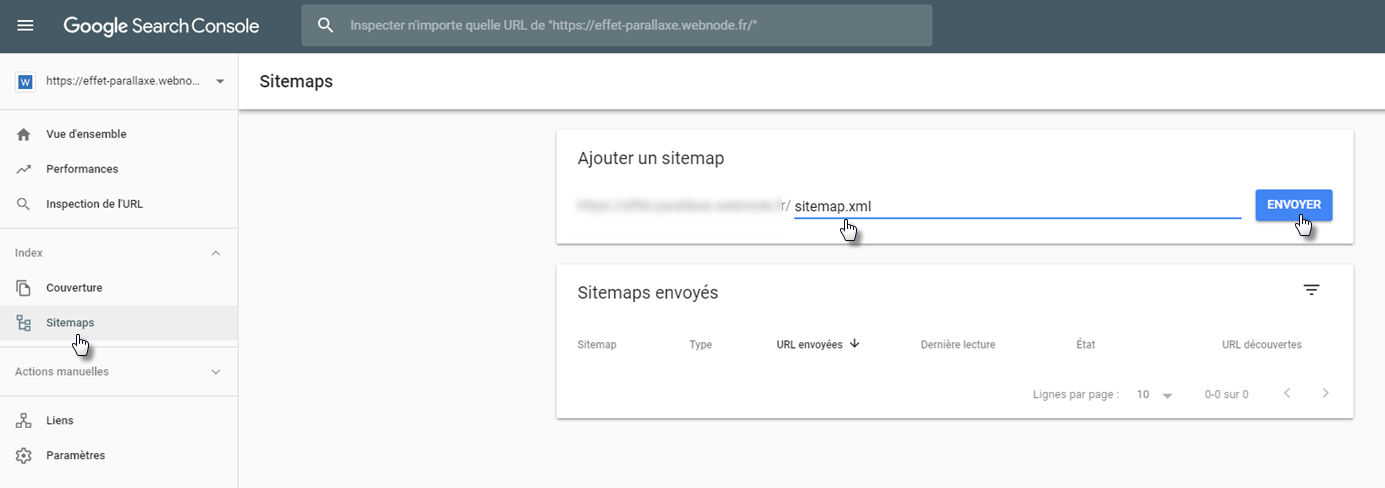
Task: Open the property selector dropdown
Action: click(x=219, y=81)
